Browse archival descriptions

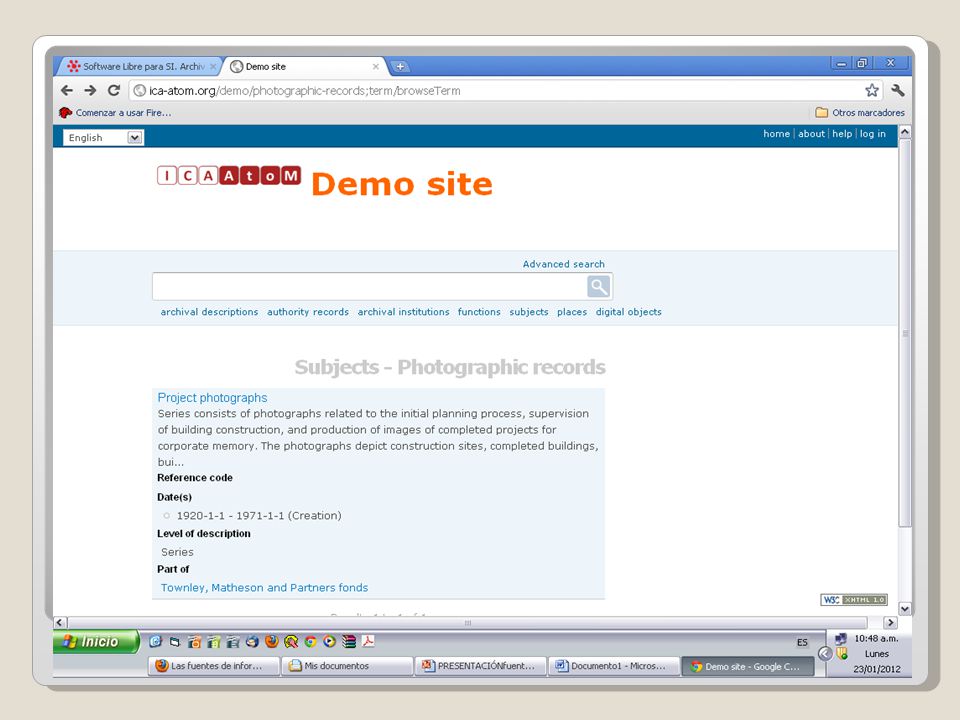coord(209,312)
